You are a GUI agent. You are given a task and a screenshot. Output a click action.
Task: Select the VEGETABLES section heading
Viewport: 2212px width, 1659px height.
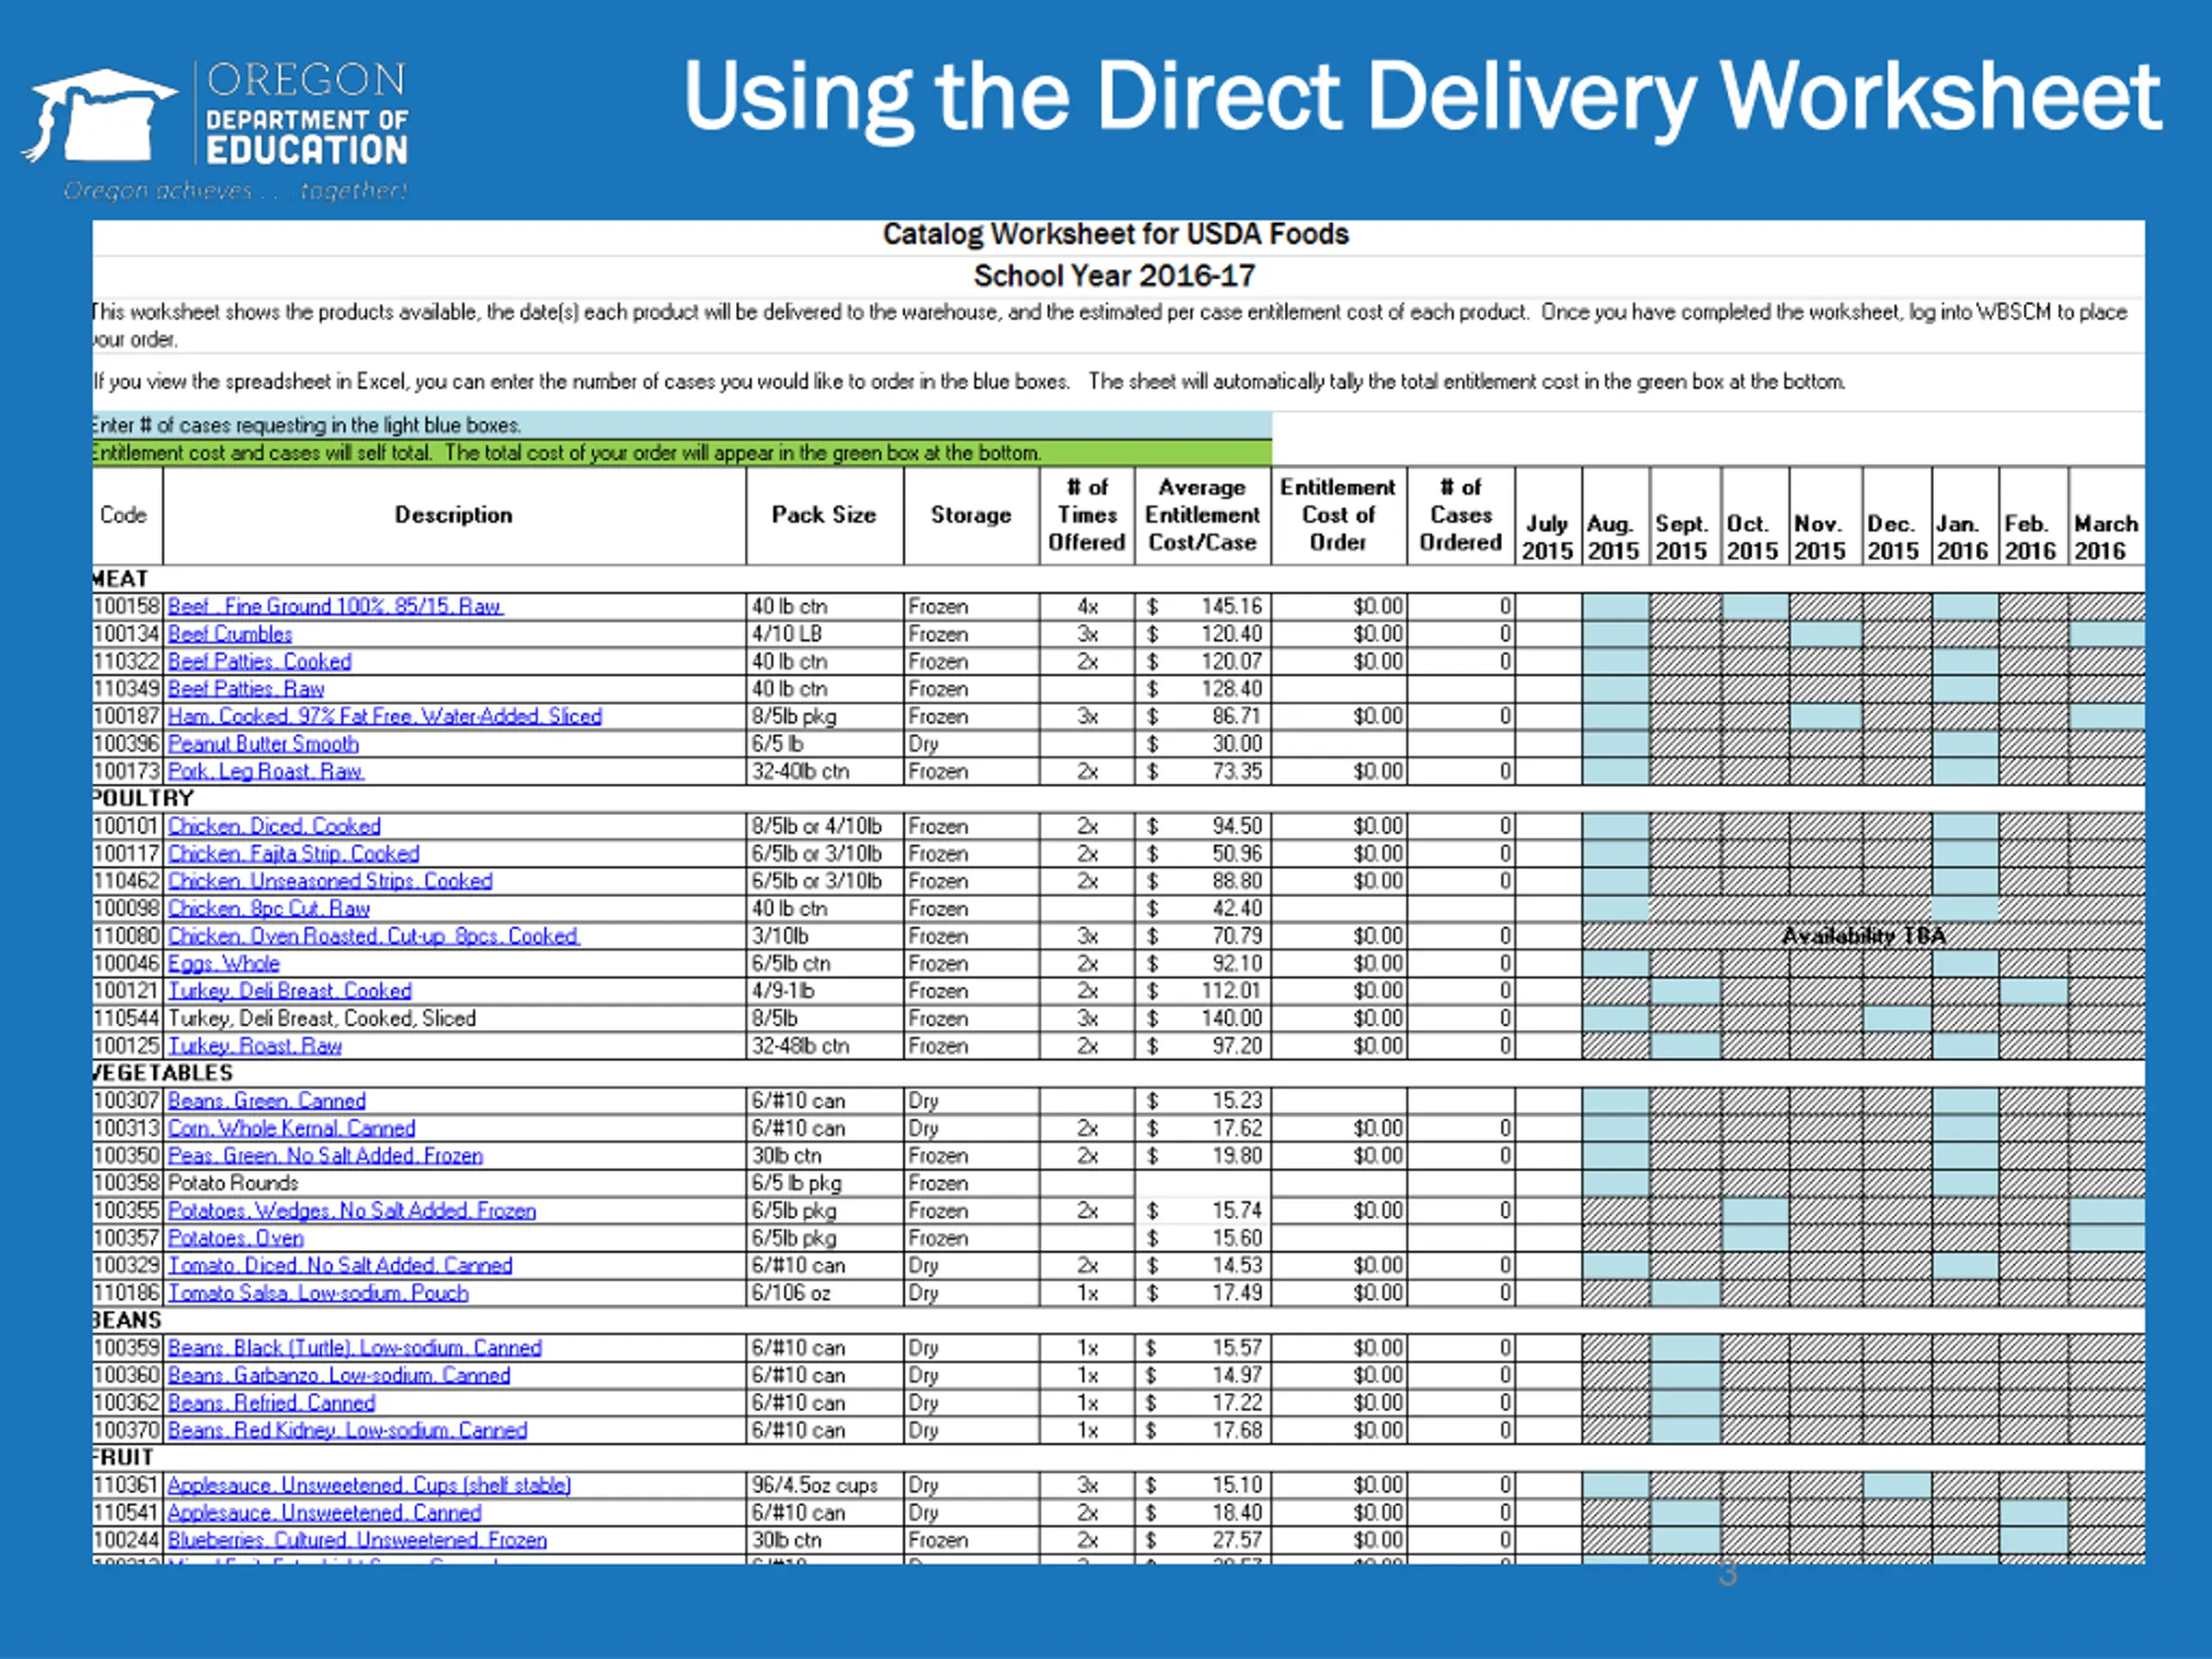(x=162, y=1073)
